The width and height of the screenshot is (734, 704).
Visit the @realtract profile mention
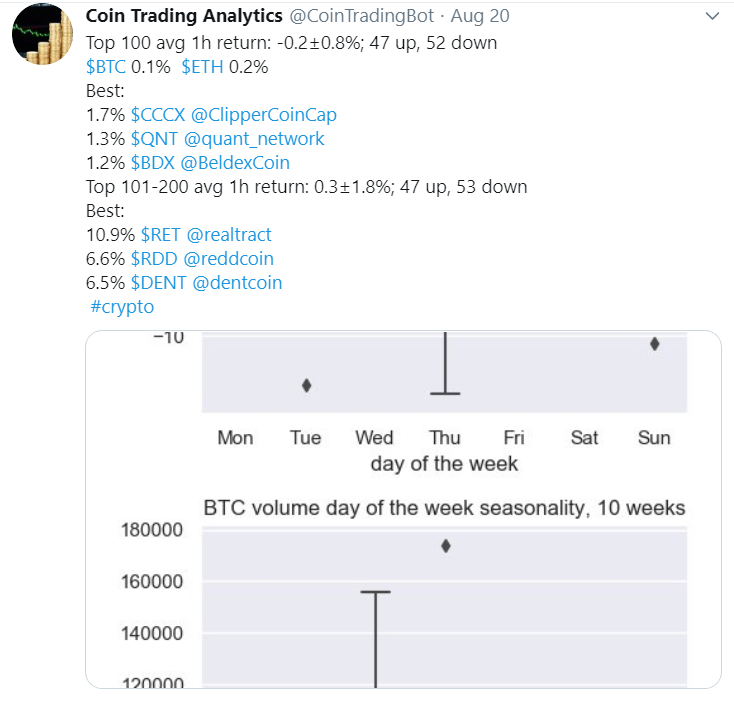point(229,235)
